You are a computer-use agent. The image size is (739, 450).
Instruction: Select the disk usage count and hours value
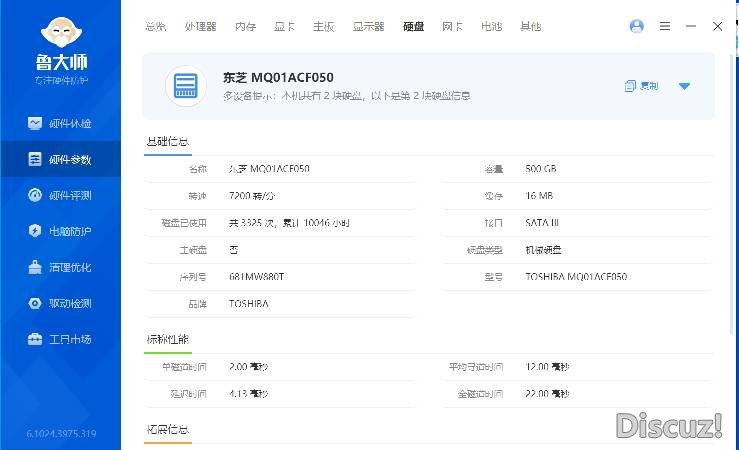[289, 223]
